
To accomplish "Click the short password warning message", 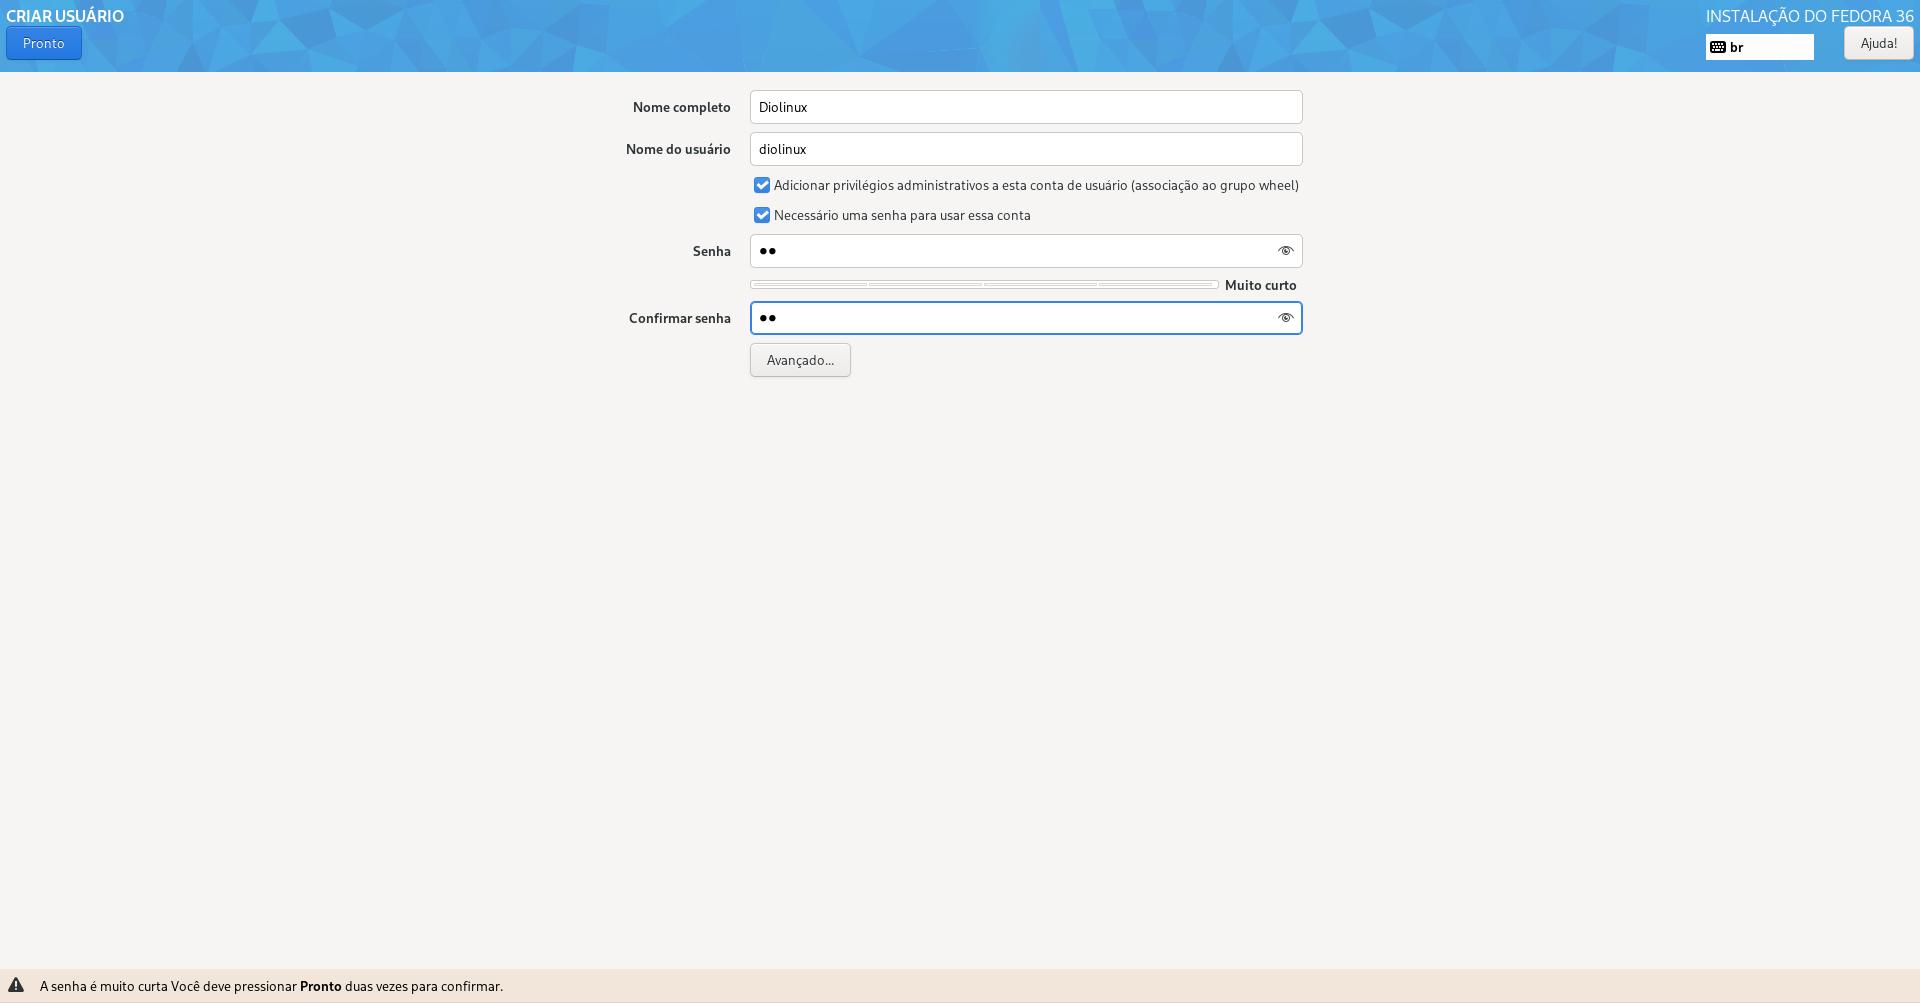I will click(x=270, y=985).
